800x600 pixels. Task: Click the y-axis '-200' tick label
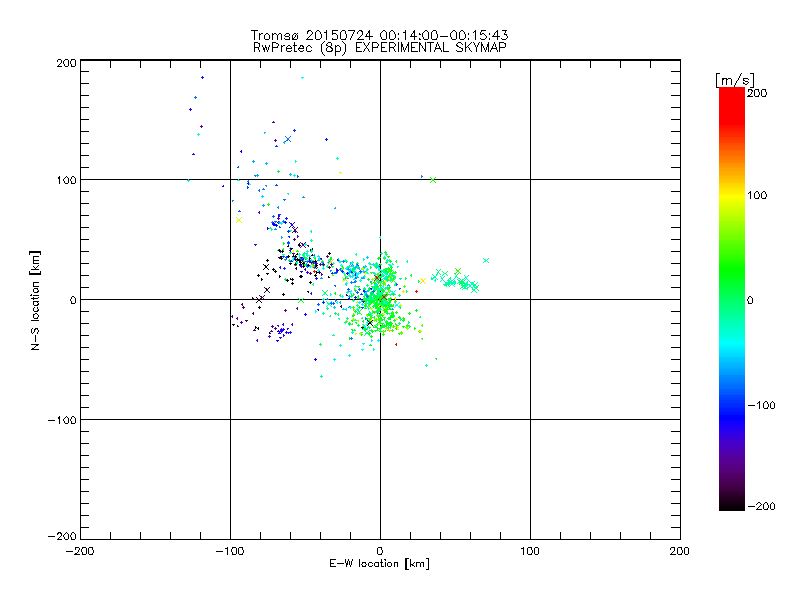[62, 536]
